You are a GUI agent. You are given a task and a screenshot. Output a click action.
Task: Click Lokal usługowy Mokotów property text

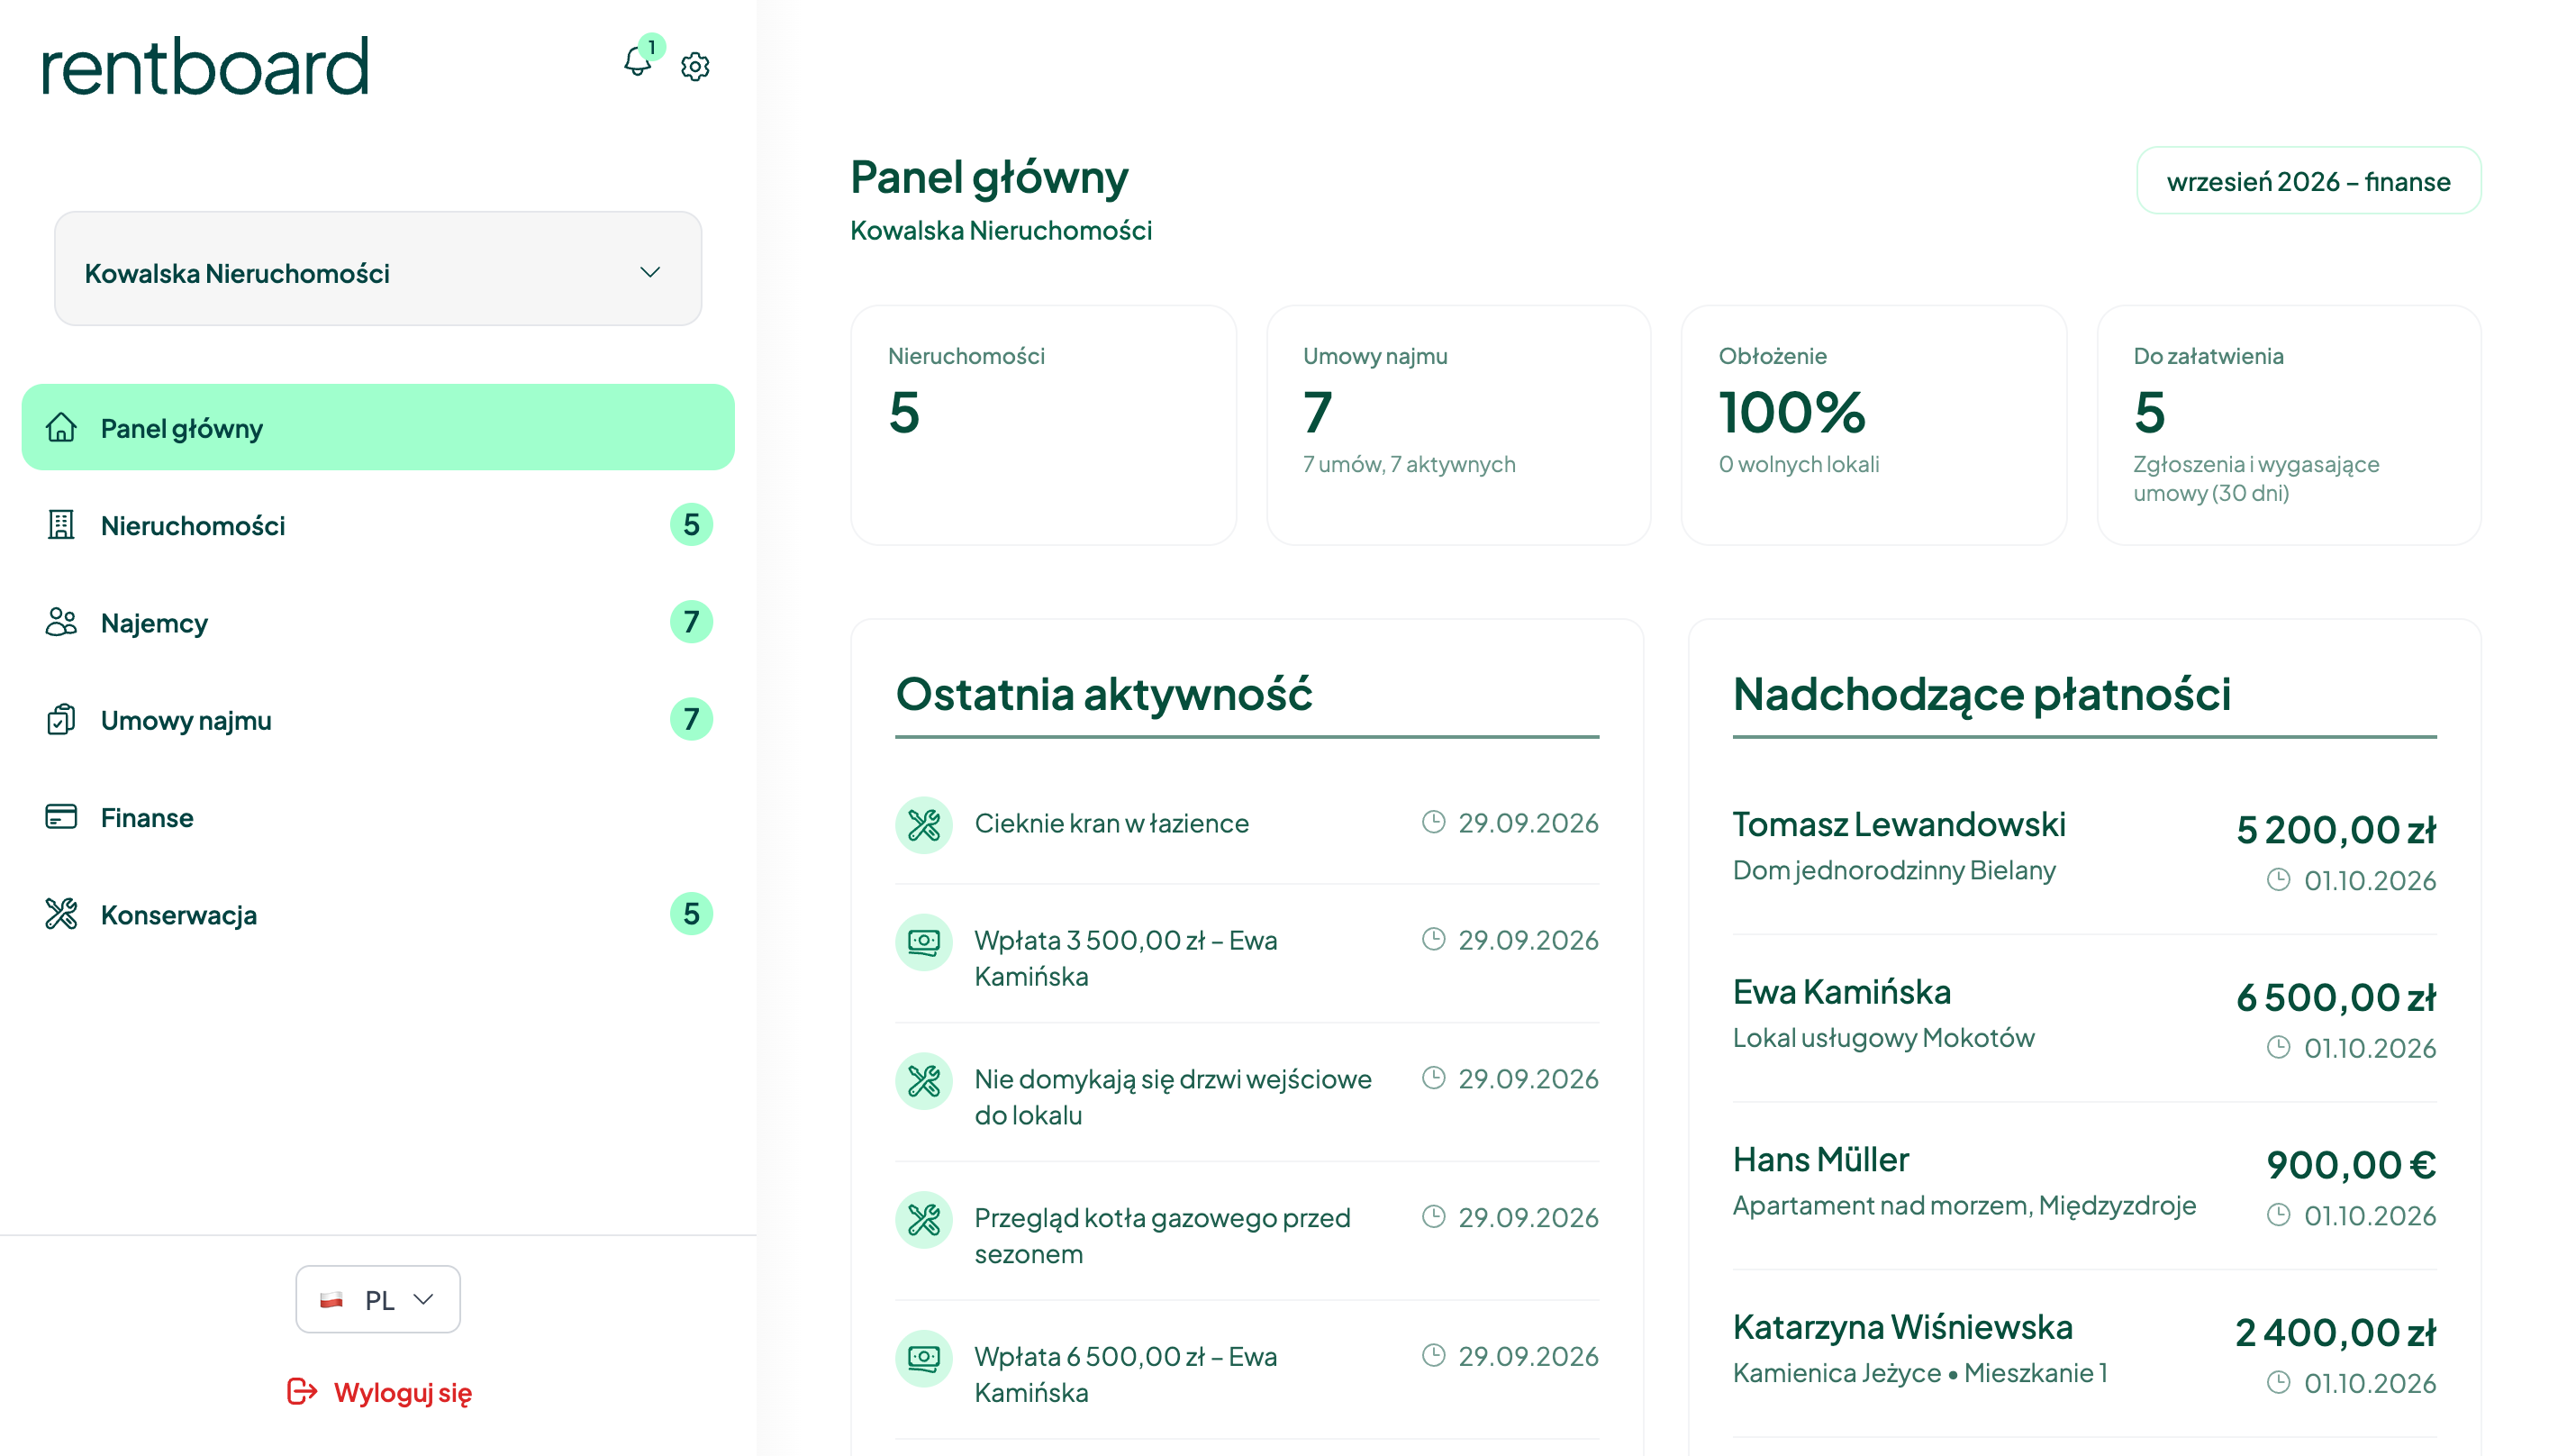(x=1883, y=1038)
